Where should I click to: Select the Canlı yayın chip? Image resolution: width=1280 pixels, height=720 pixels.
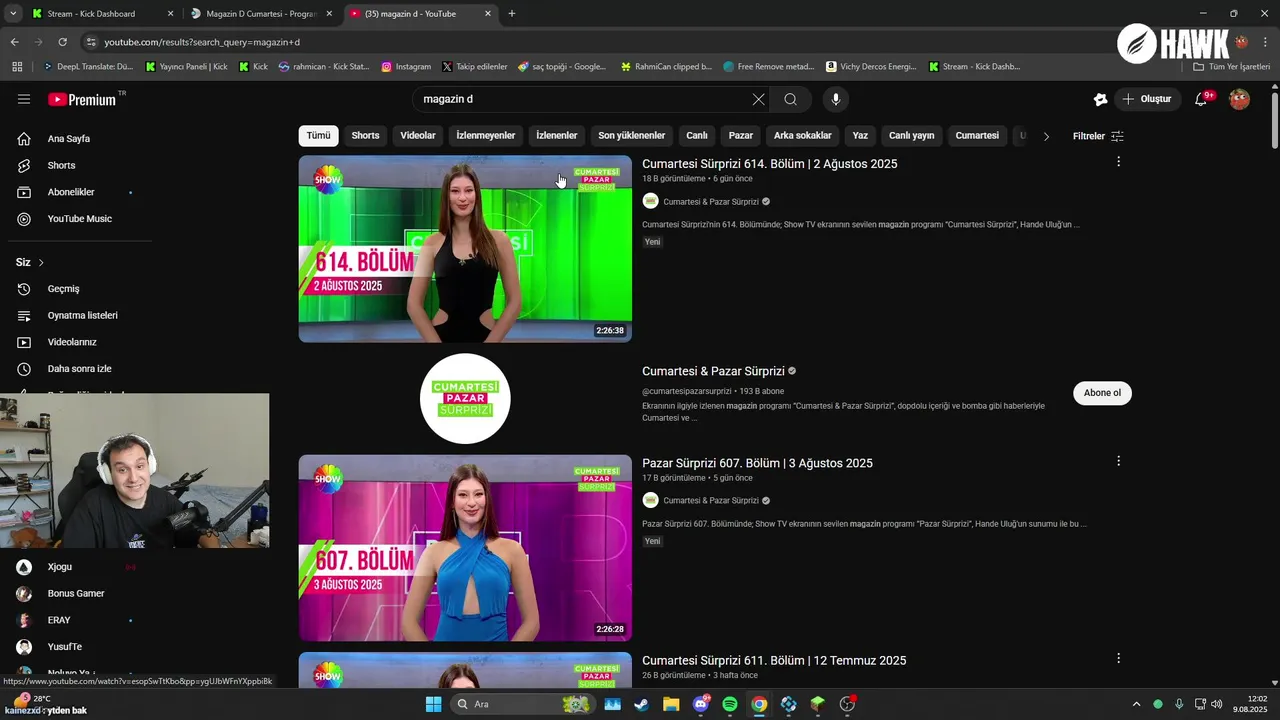tap(911, 136)
